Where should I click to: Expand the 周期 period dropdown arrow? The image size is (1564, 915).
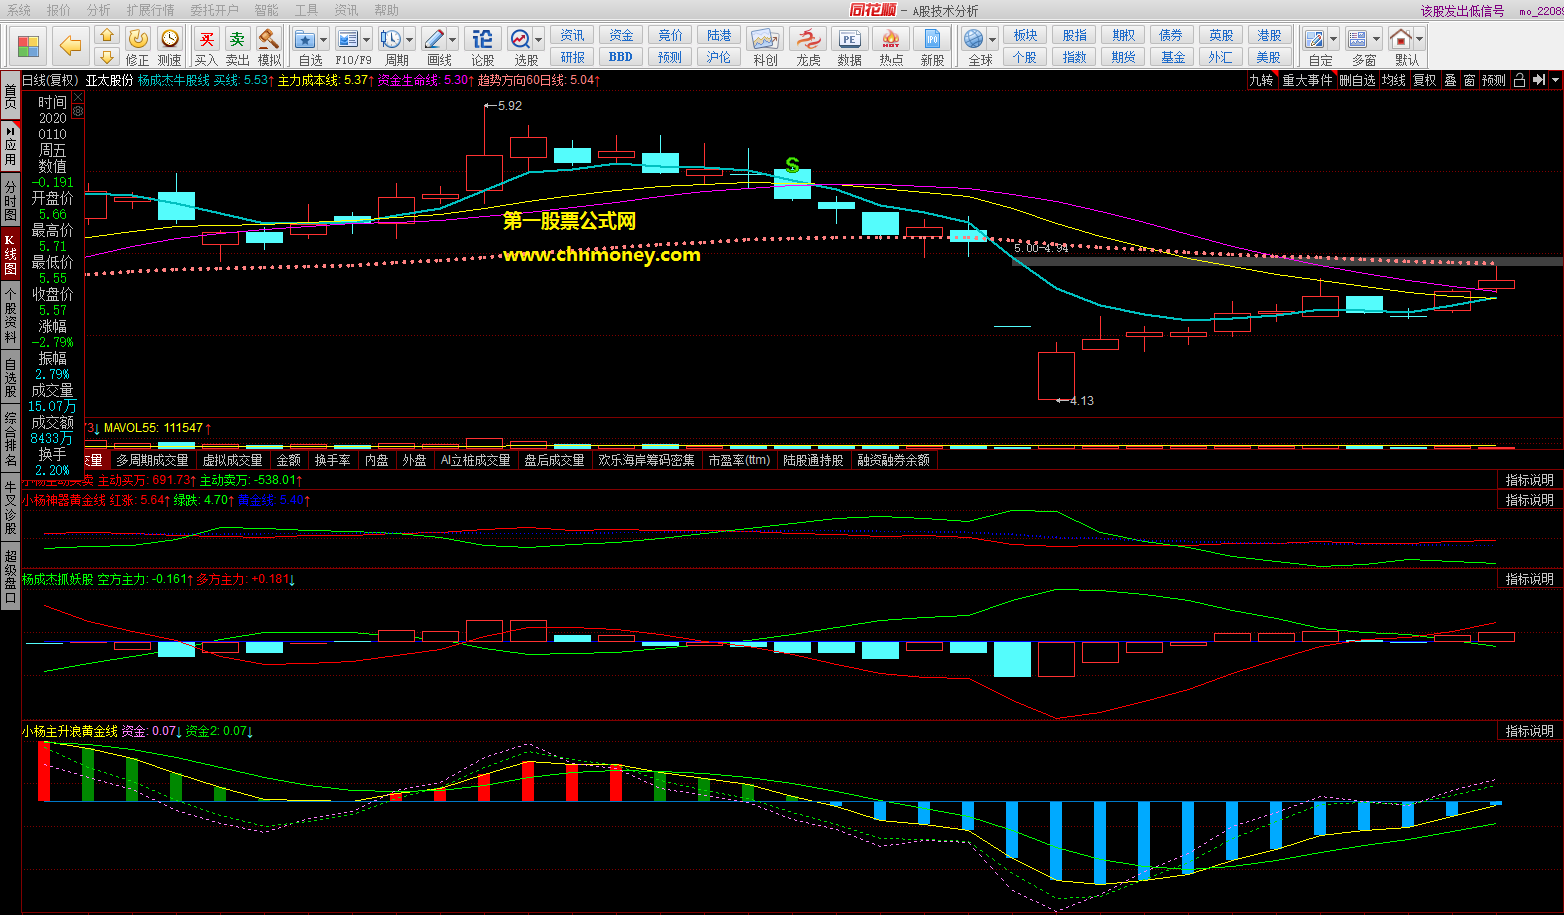point(410,40)
